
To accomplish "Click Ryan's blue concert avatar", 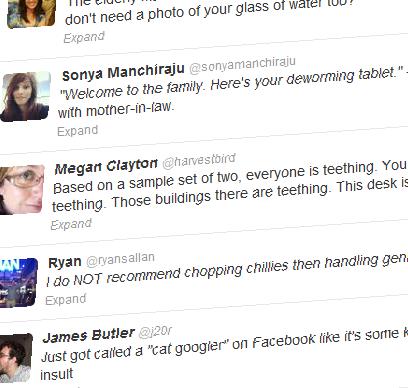I will (18, 283).
